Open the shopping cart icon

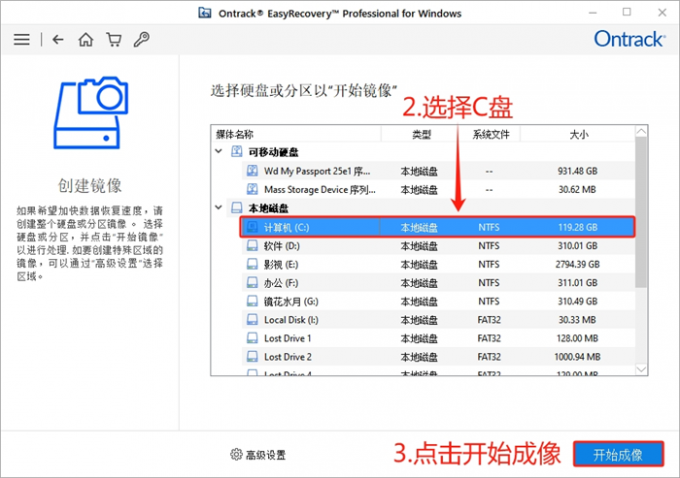114,39
